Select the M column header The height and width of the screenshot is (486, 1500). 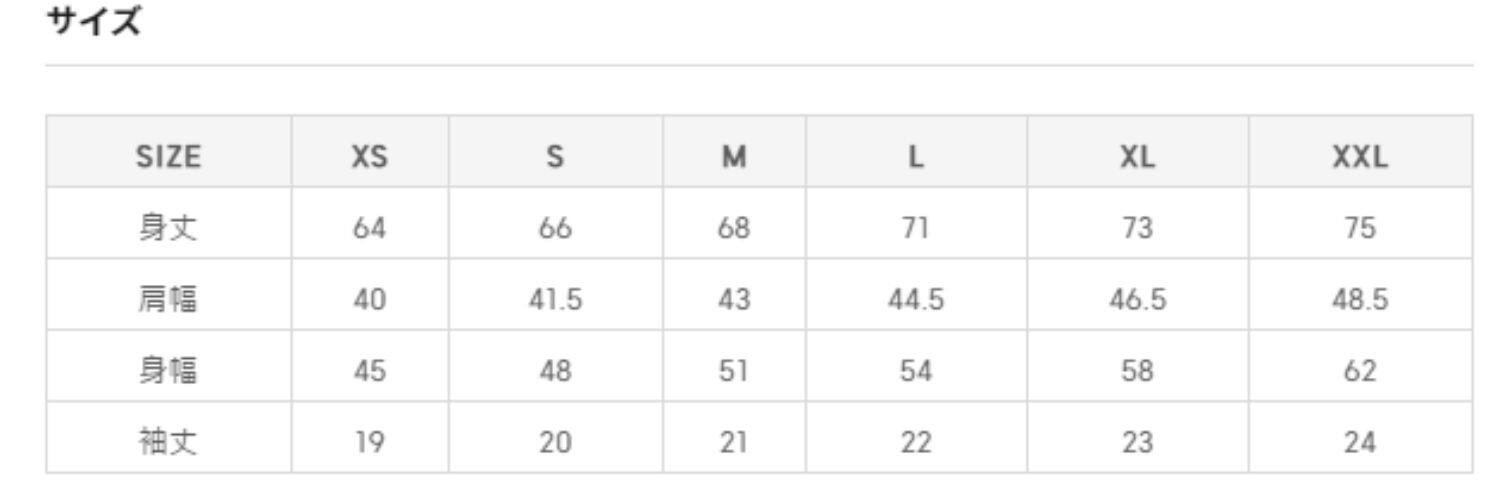point(734,157)
